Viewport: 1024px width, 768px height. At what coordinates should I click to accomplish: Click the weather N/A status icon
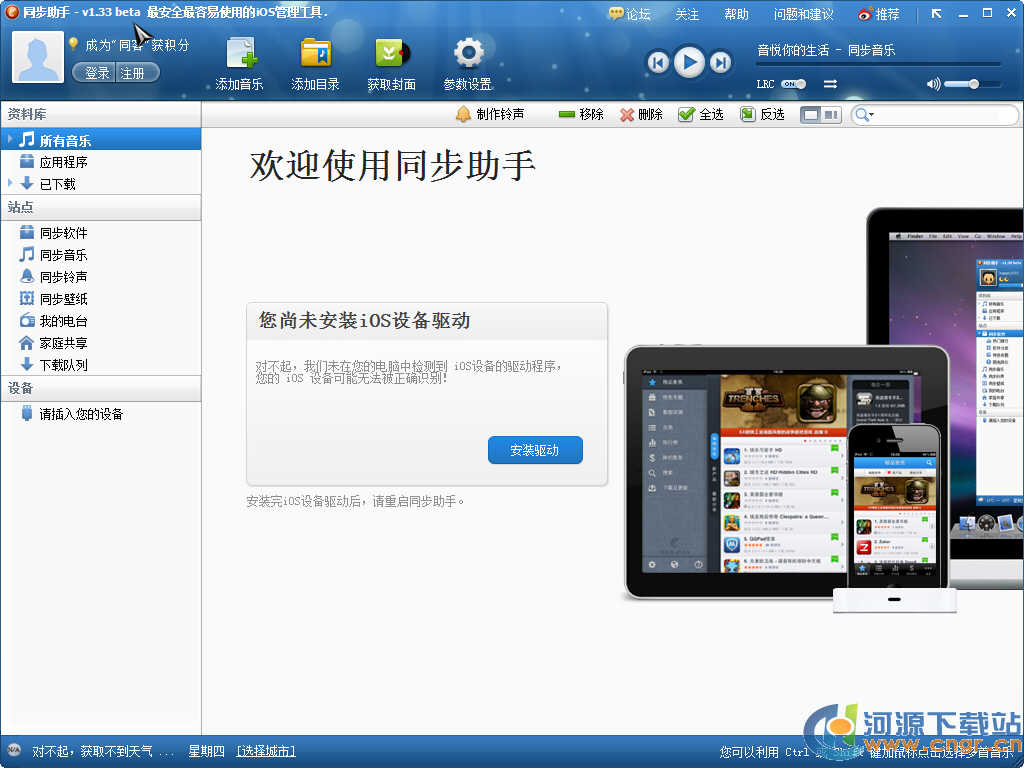tap(14, 751)
